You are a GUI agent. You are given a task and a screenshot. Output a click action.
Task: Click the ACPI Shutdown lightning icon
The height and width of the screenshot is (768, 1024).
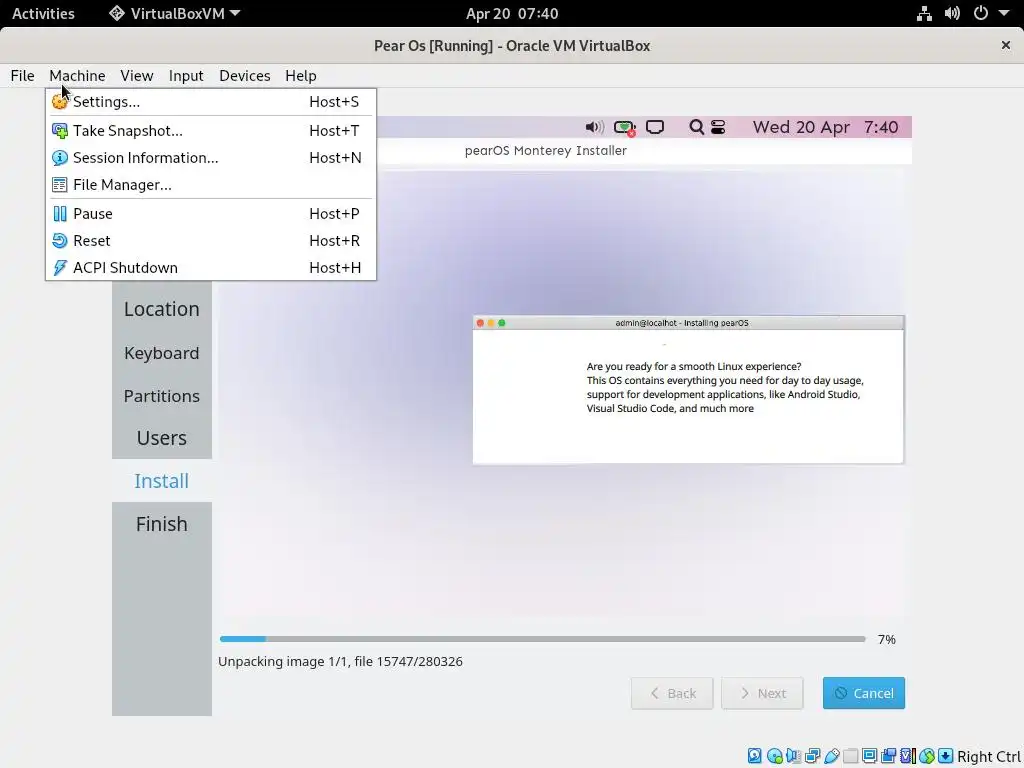pos(59,268)
